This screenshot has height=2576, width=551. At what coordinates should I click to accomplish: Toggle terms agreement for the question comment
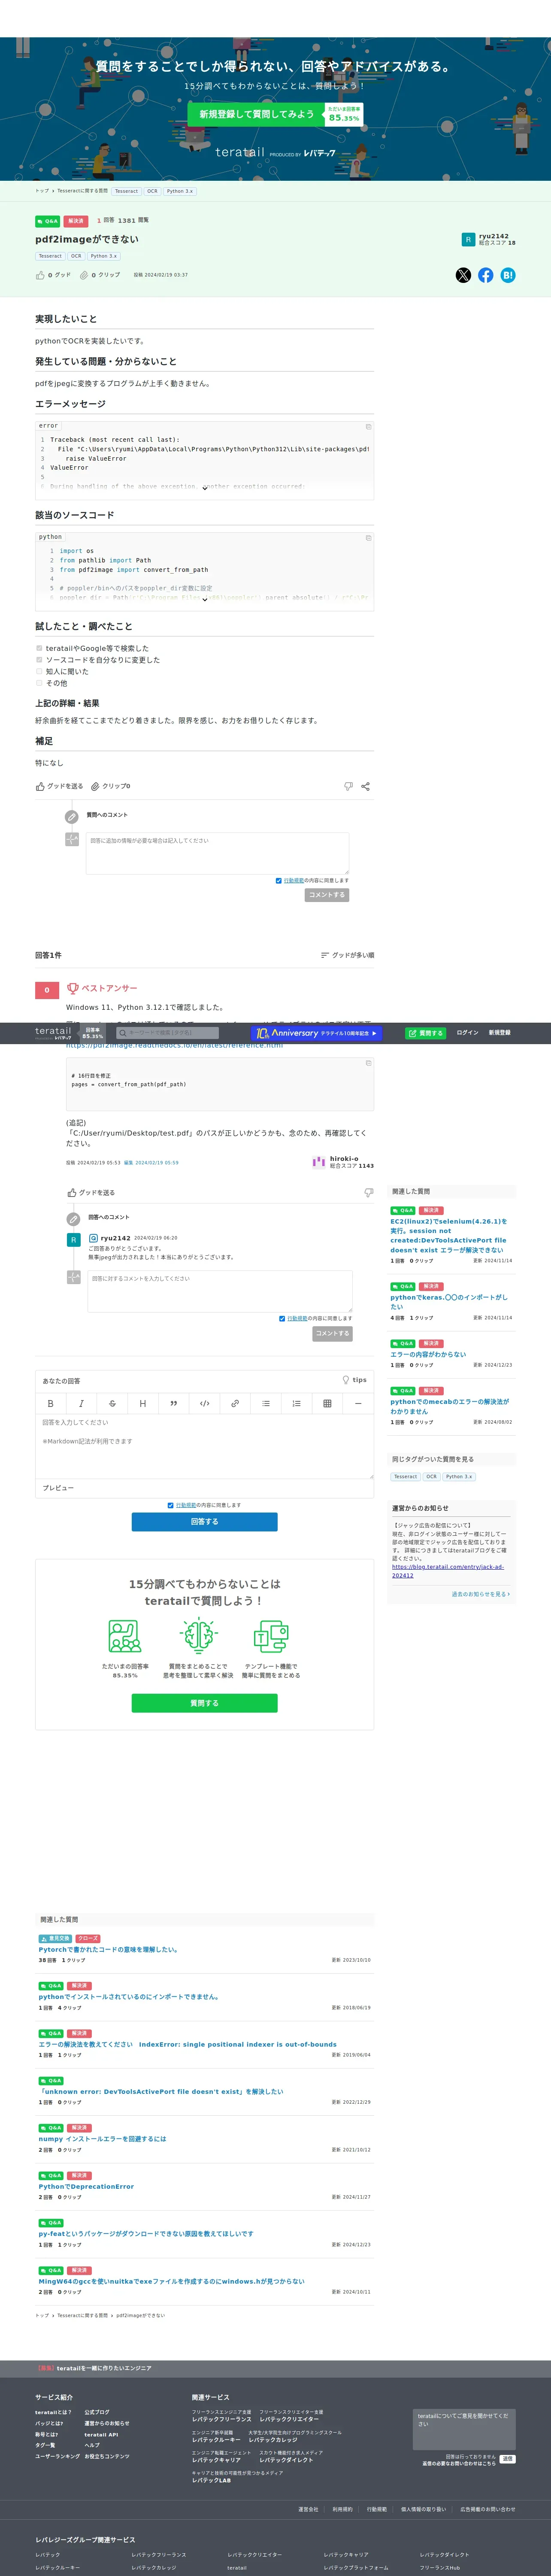pos(278,881)
